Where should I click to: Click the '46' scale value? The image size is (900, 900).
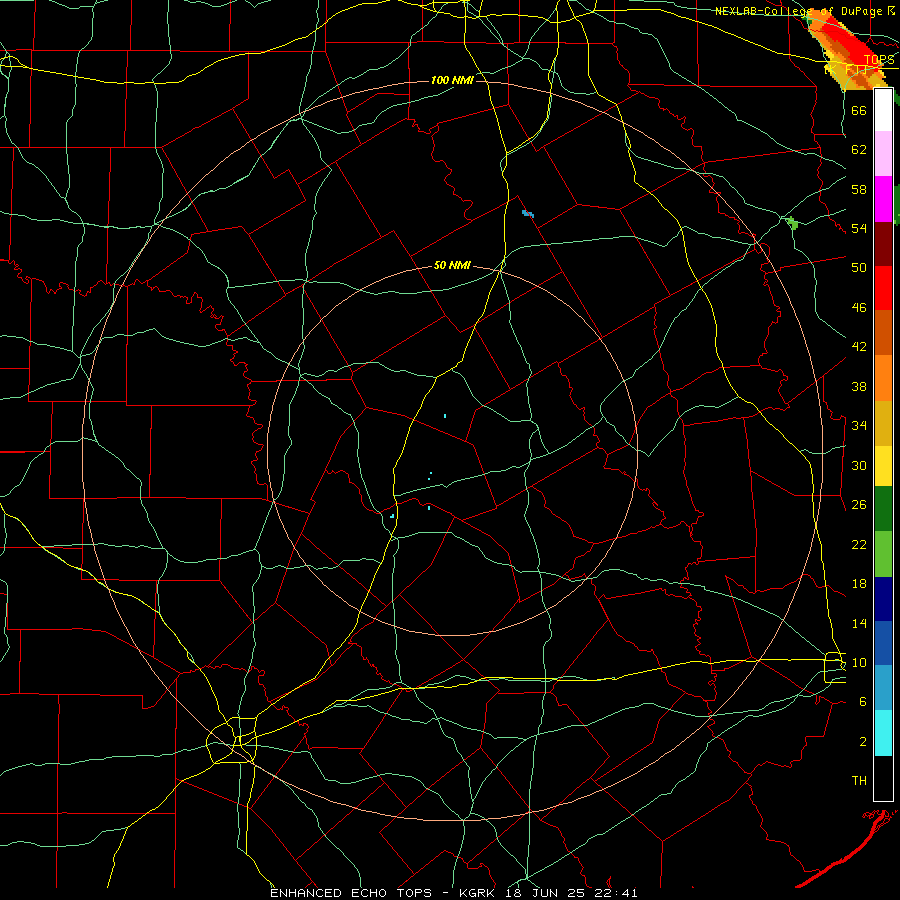(x=859, y=307)
